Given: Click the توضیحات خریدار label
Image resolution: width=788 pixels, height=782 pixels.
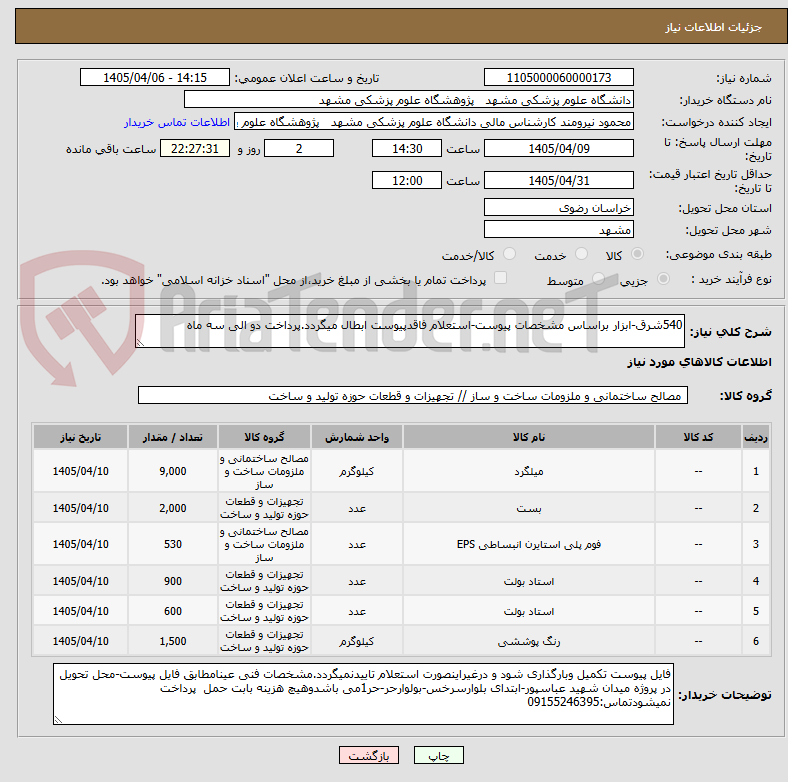Looking at the screenshot, I should pos(725,695).
